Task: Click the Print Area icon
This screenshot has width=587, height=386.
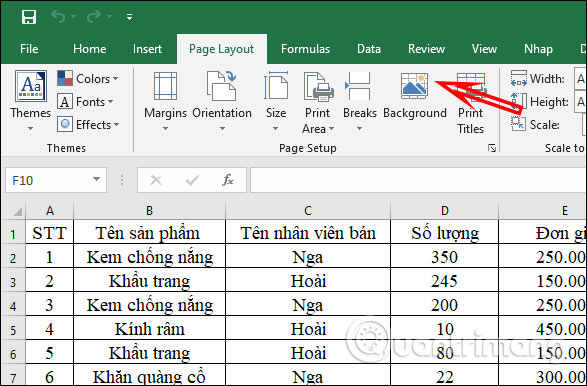Action: click(x=318, y=86)
